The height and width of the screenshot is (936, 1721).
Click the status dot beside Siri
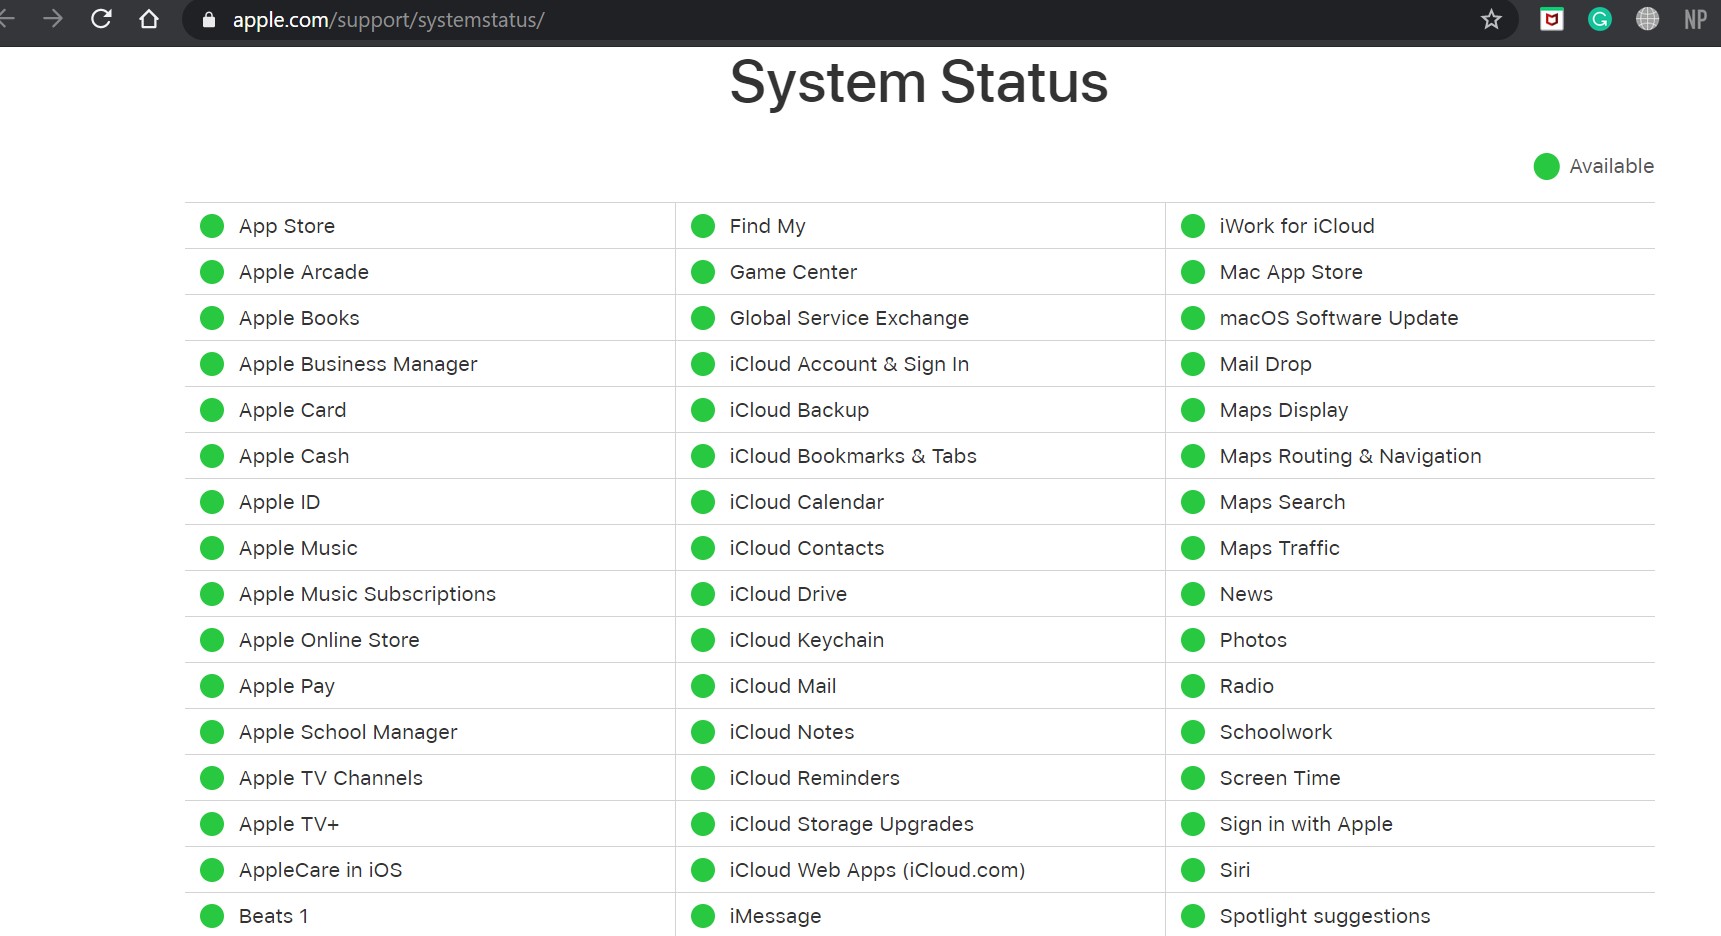point(1193,870)
